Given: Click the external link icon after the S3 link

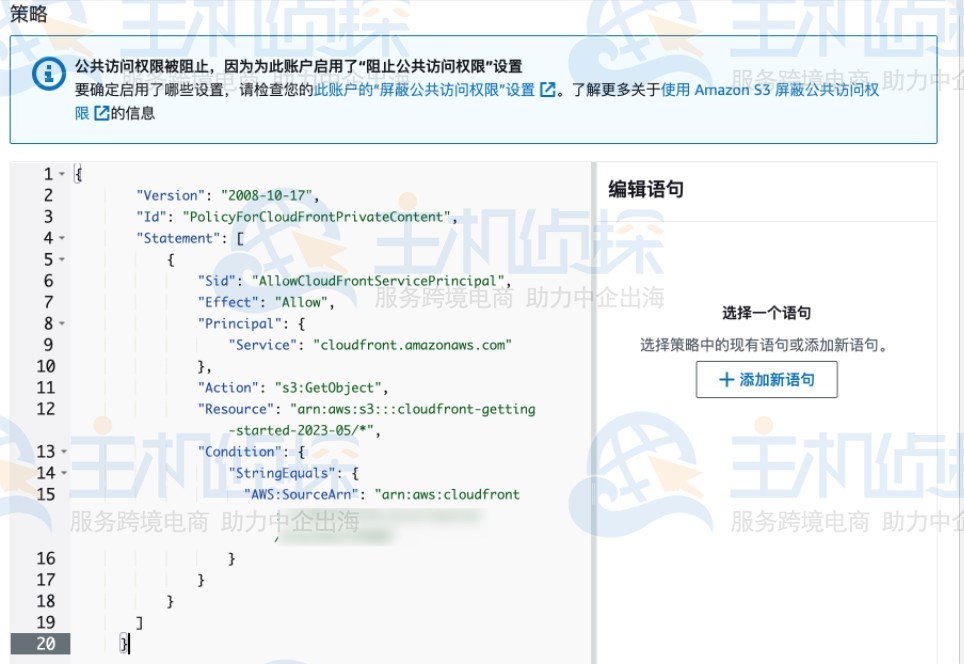Looking at the screenshot, I should [101, 113].
